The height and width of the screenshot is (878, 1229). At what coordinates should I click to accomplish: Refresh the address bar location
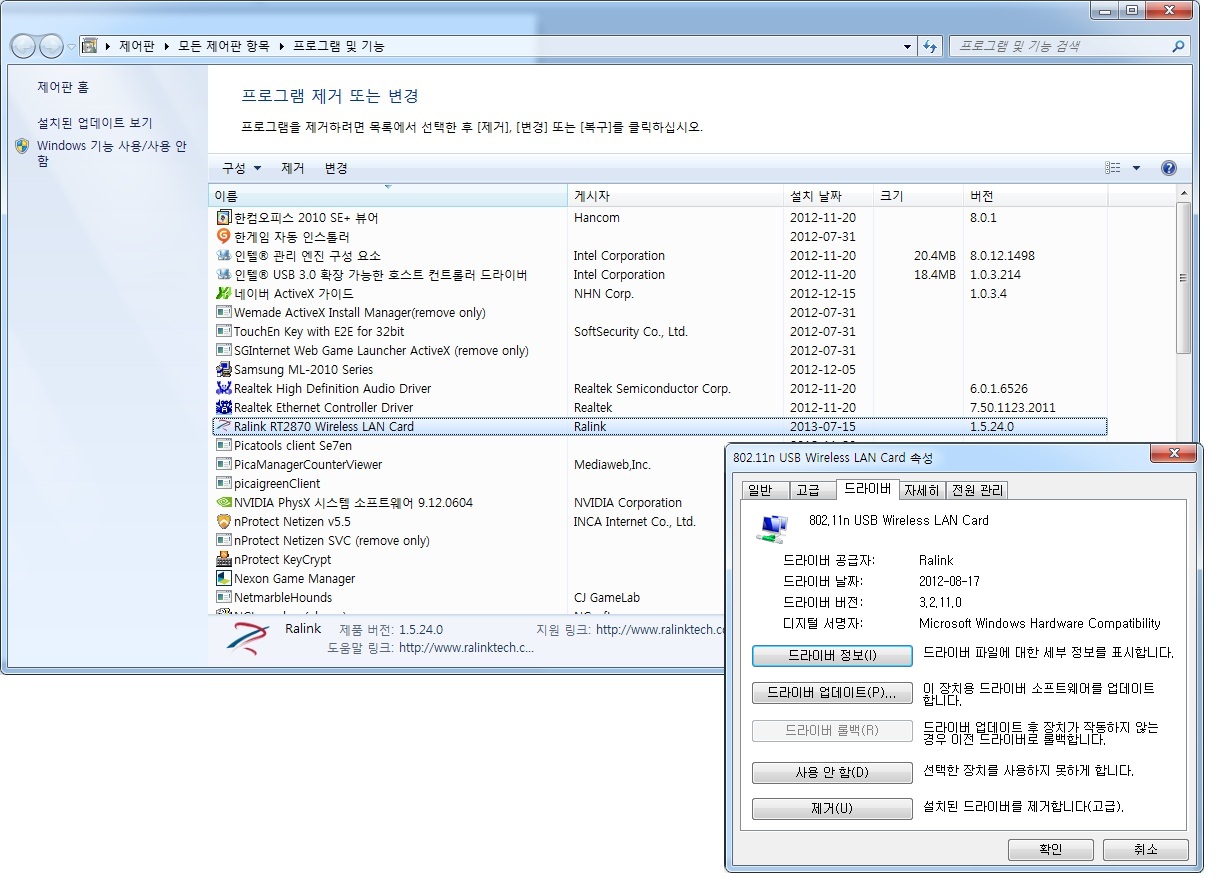[931, 46]
